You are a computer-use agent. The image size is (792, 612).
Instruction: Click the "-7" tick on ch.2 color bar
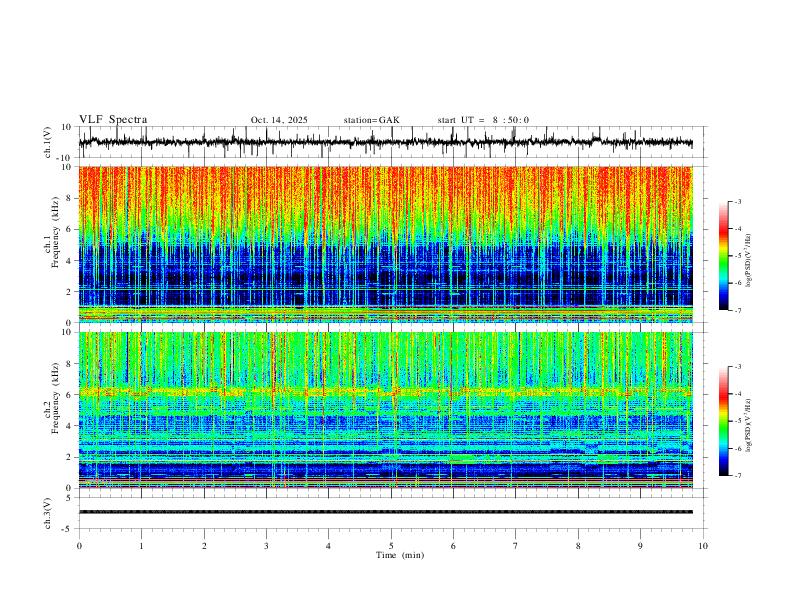coord(738,476)
